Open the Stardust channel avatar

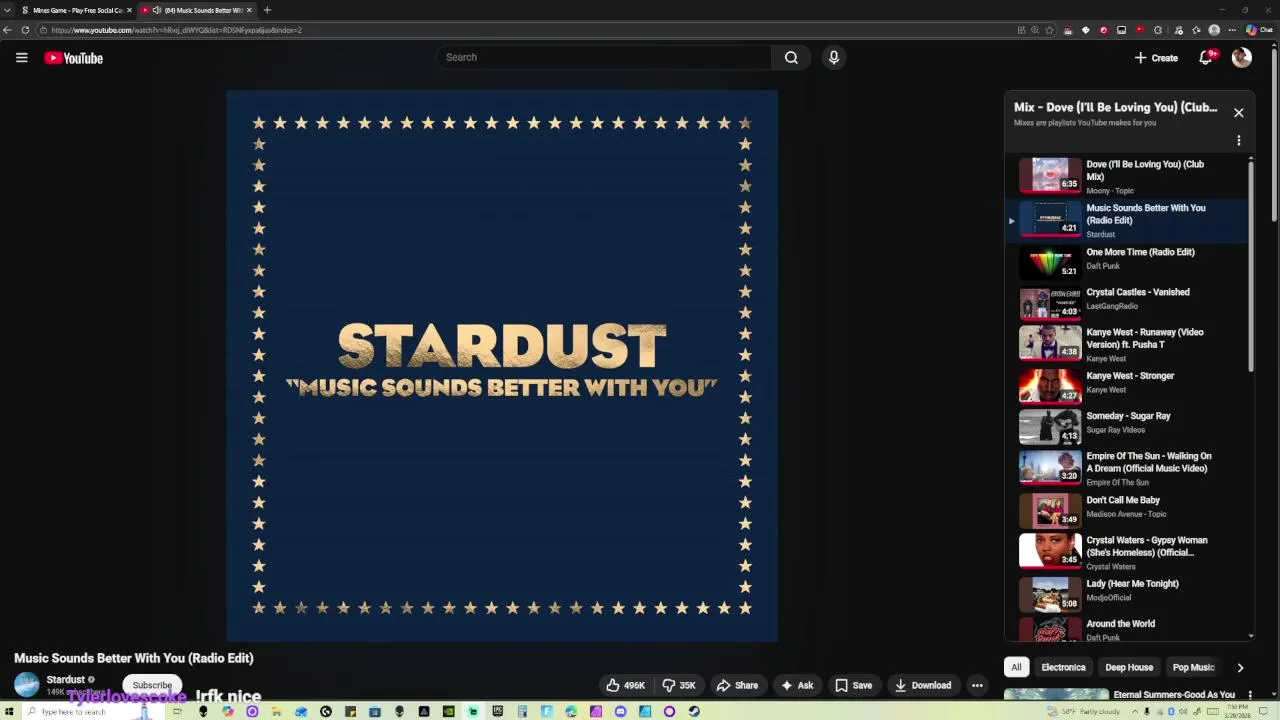click(x=27, y=685)
